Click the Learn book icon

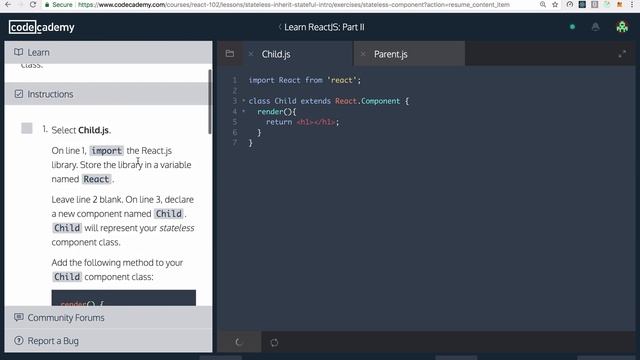[x=18, y=52]
